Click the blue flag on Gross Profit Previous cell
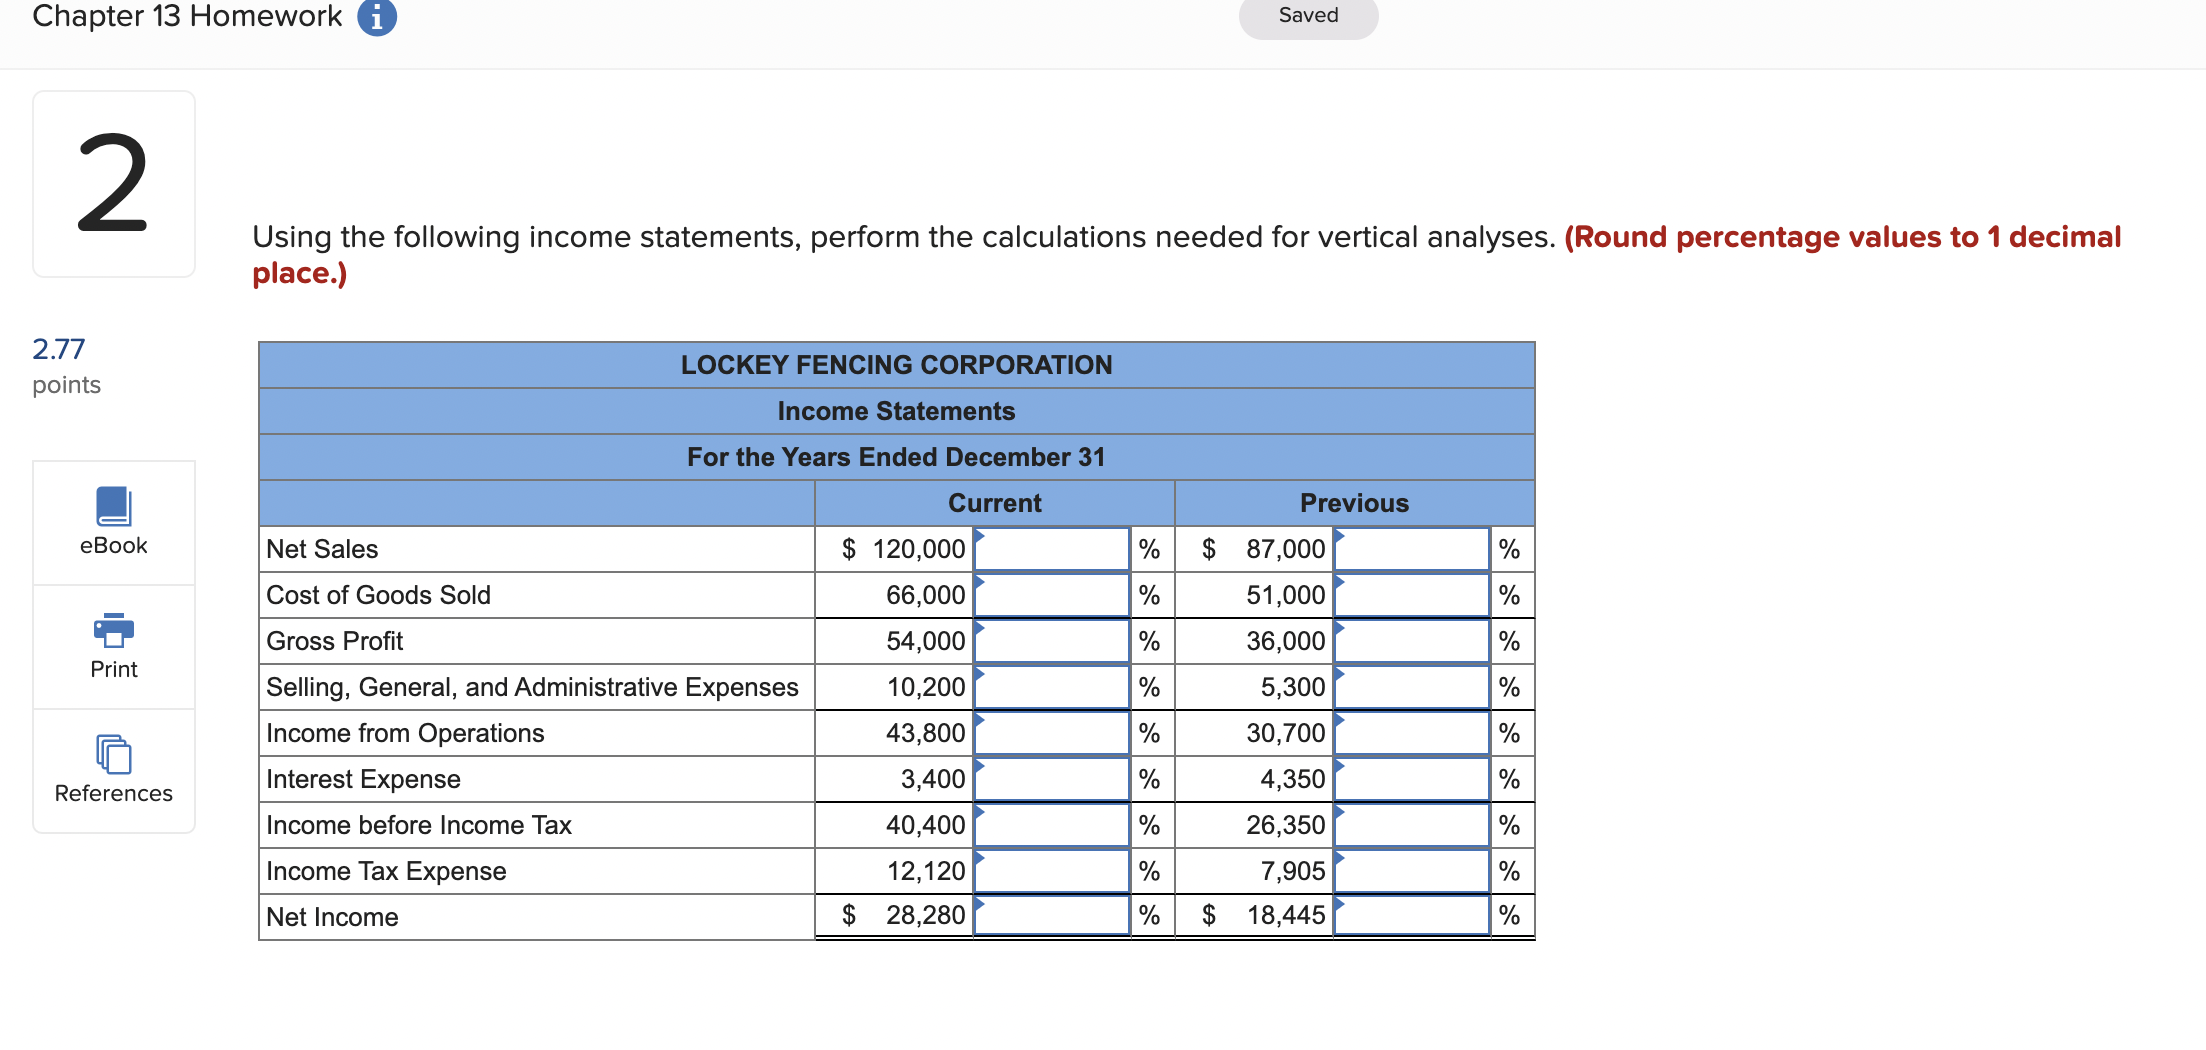The image size is (2206, 1050). point(1340,630)
